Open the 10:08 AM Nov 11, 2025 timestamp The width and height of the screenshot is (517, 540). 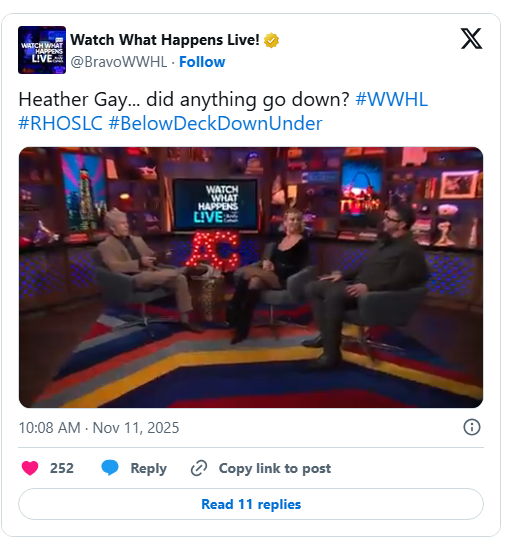pyautogui.click(x=99, y=428)
